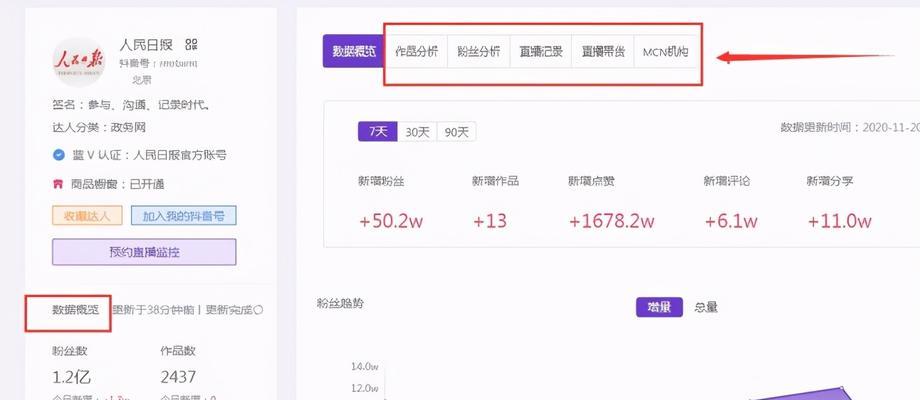Click the 新增作品 value +13
This screenshot has height=400, width=920.
point(489,221)
